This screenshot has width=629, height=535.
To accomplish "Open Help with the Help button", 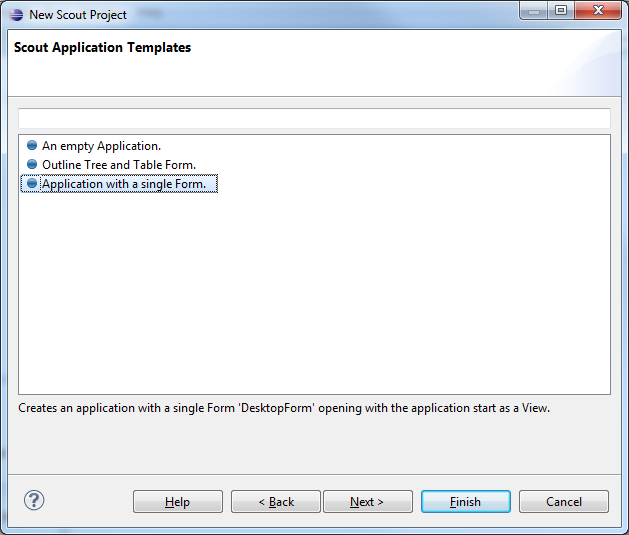I will [x=178, y=501].
